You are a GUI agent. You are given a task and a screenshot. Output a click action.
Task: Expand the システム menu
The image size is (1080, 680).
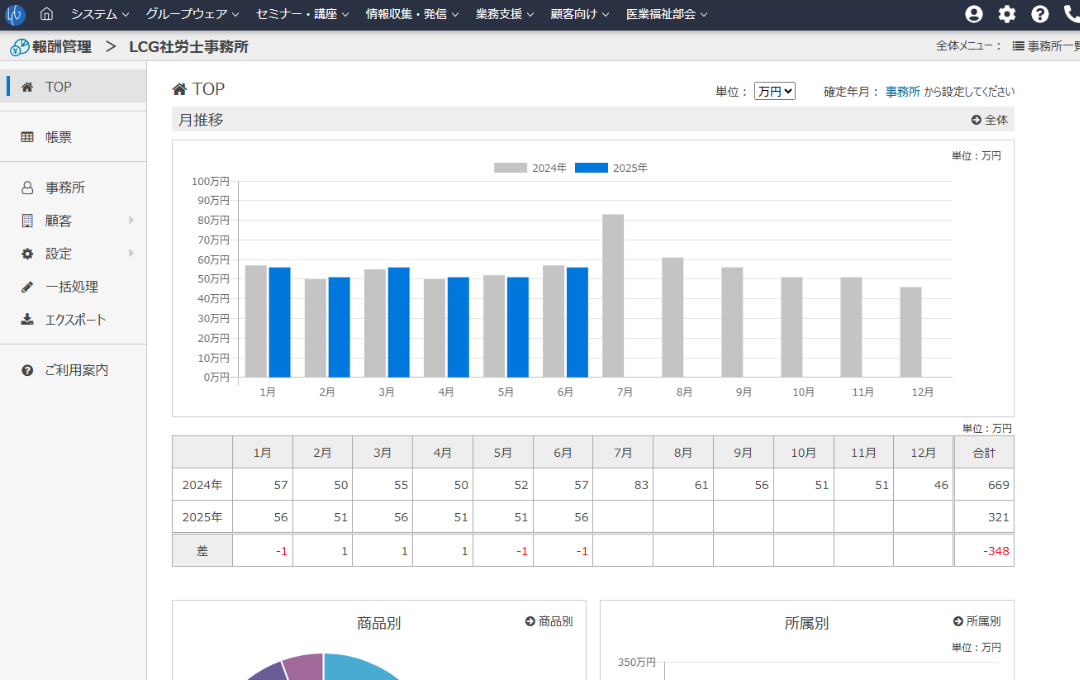click(x=100, y=14)
